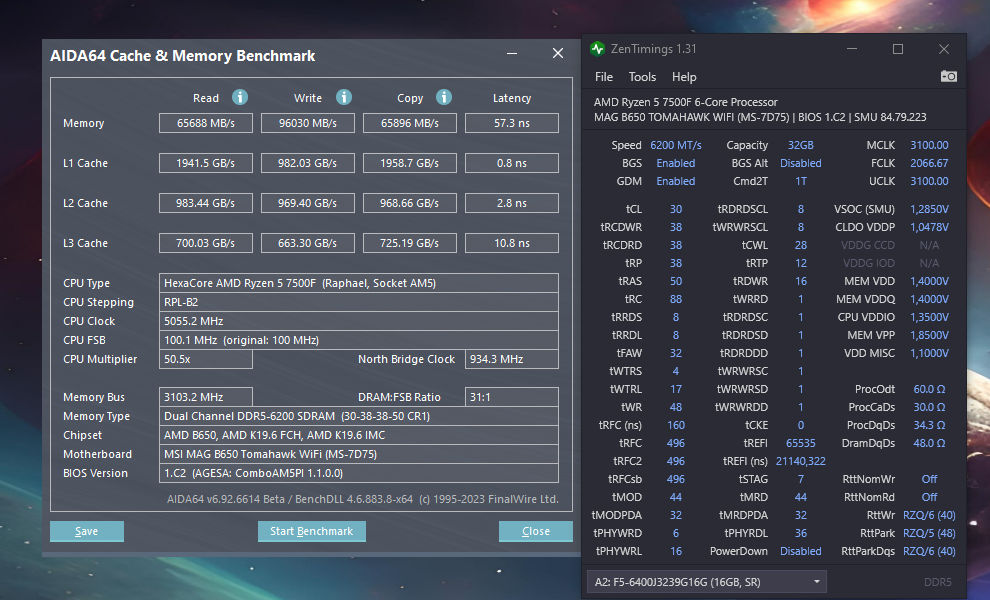Click the L2 Cache latency 2.8 ns field
The height and width of the screenshot is (600, 990).
(x=511, y=203)
